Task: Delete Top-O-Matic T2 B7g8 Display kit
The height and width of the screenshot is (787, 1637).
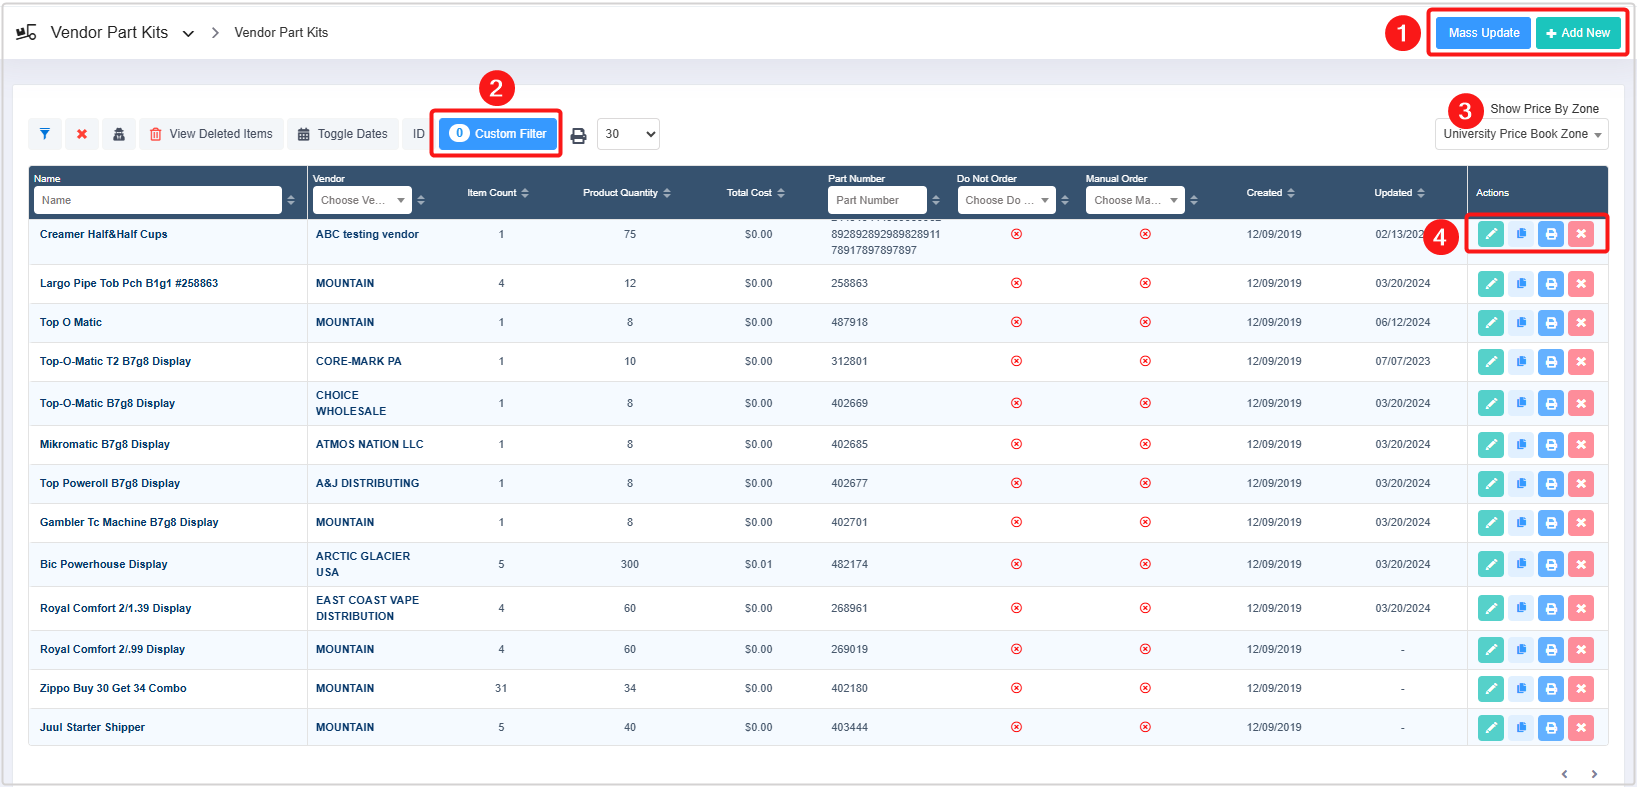Action: coord(1581,362)
